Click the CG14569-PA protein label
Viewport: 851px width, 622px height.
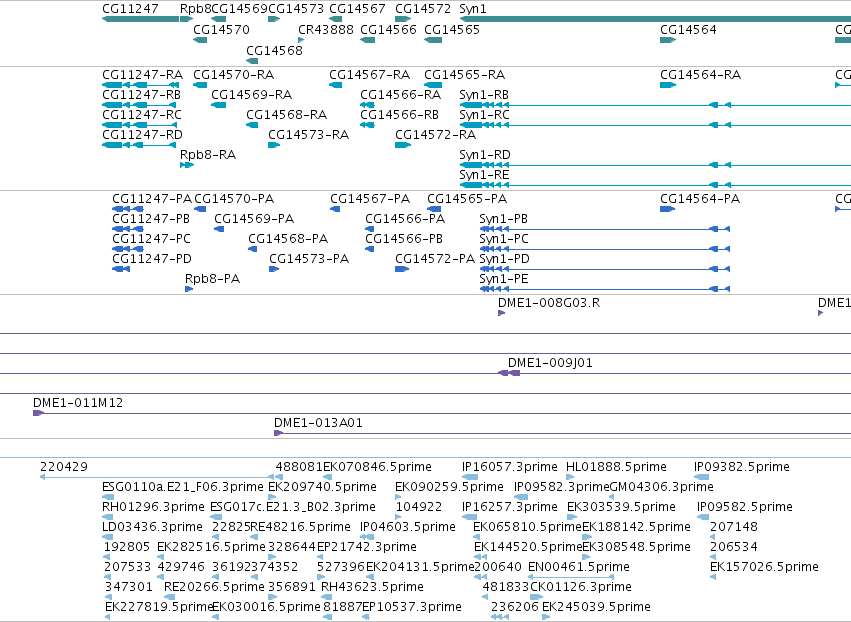click(254, 219)
